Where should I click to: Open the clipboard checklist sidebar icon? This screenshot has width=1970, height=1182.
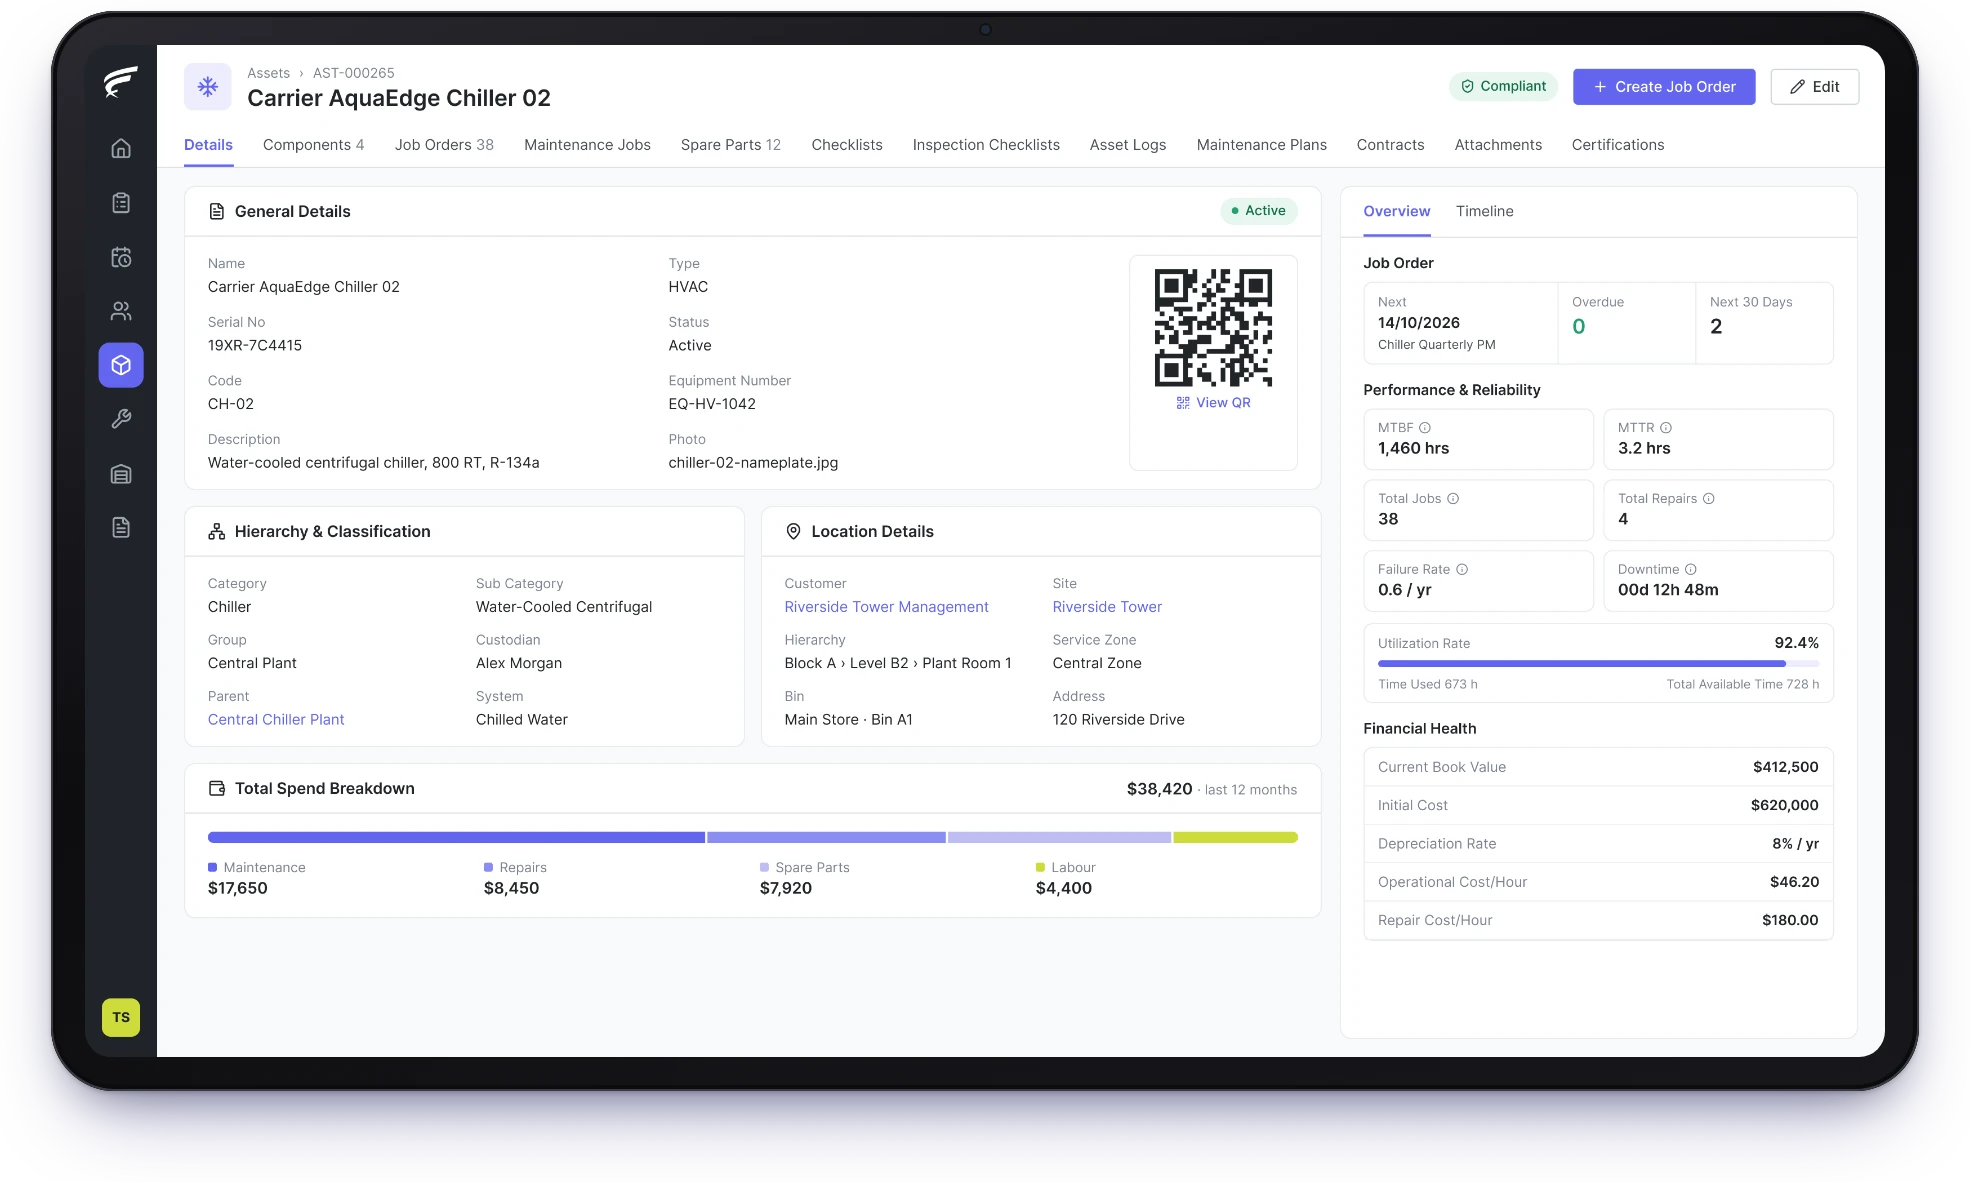pyautogui.click(x=121, y=203)
